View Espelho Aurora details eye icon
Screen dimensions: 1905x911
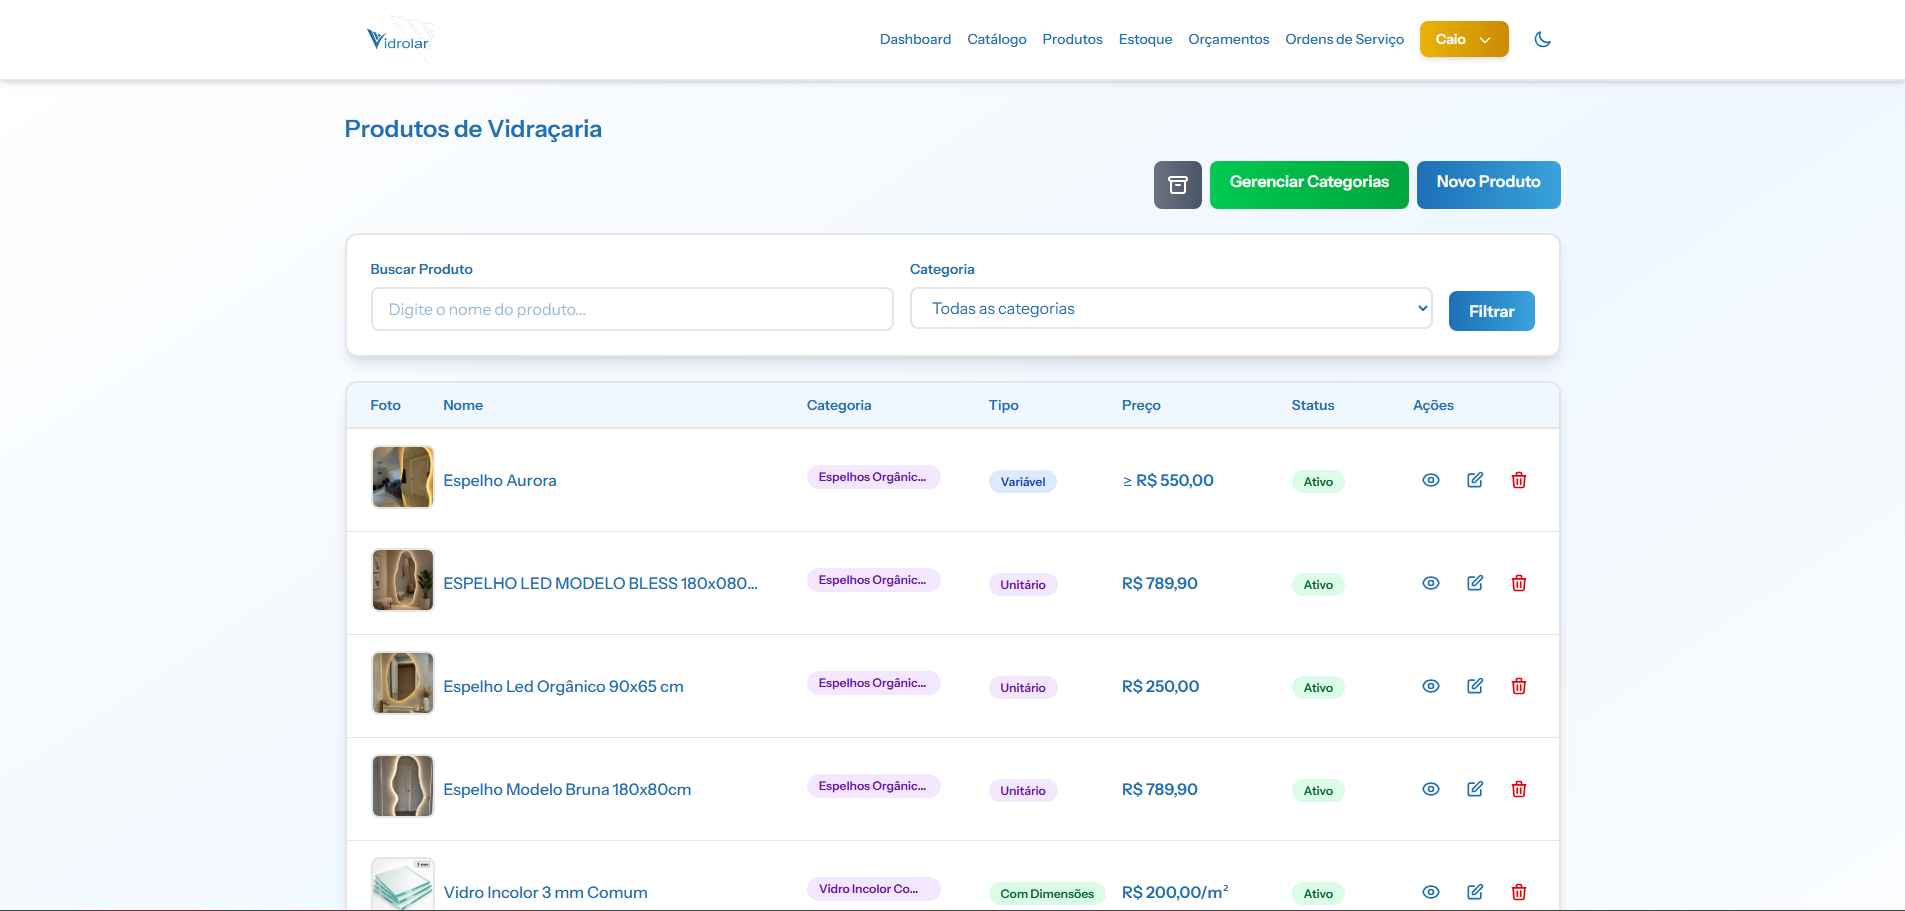coord(1431,480)
